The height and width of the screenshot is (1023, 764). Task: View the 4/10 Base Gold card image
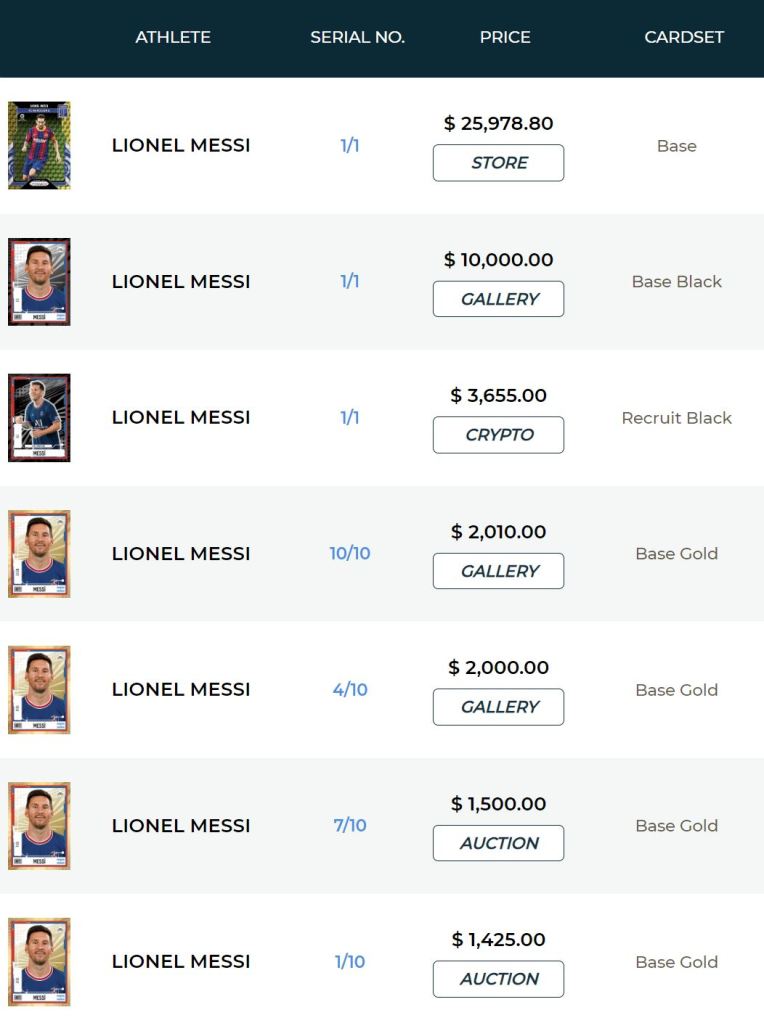click(x=39, y=689)
